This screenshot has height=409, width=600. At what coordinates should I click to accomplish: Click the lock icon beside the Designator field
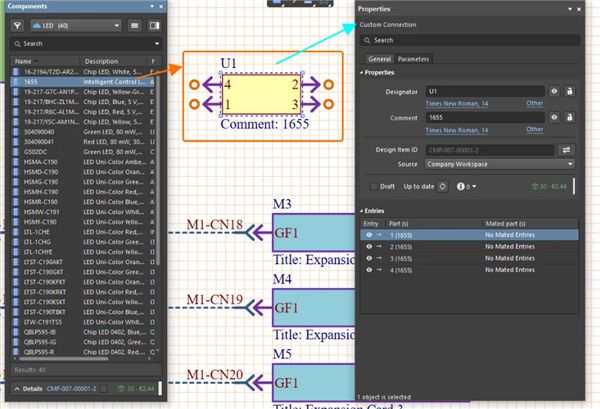[x=569, y=91]
